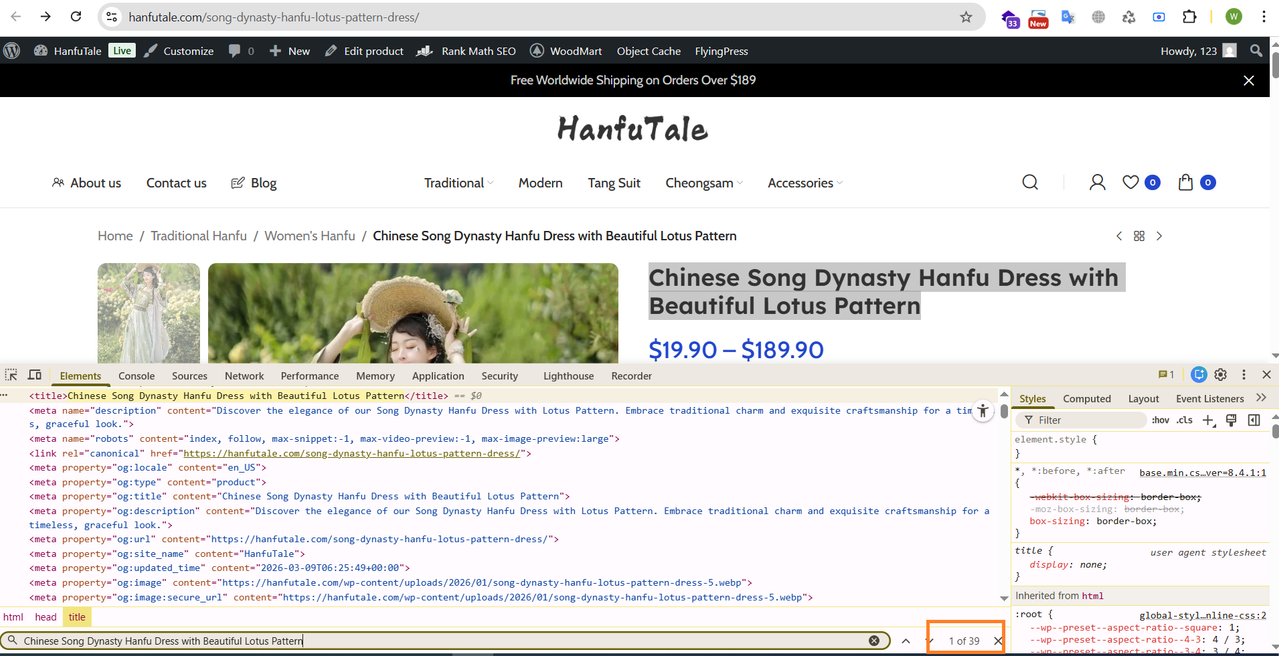Go to next product arrow

pyautogui.click(x=1159, y=236)
